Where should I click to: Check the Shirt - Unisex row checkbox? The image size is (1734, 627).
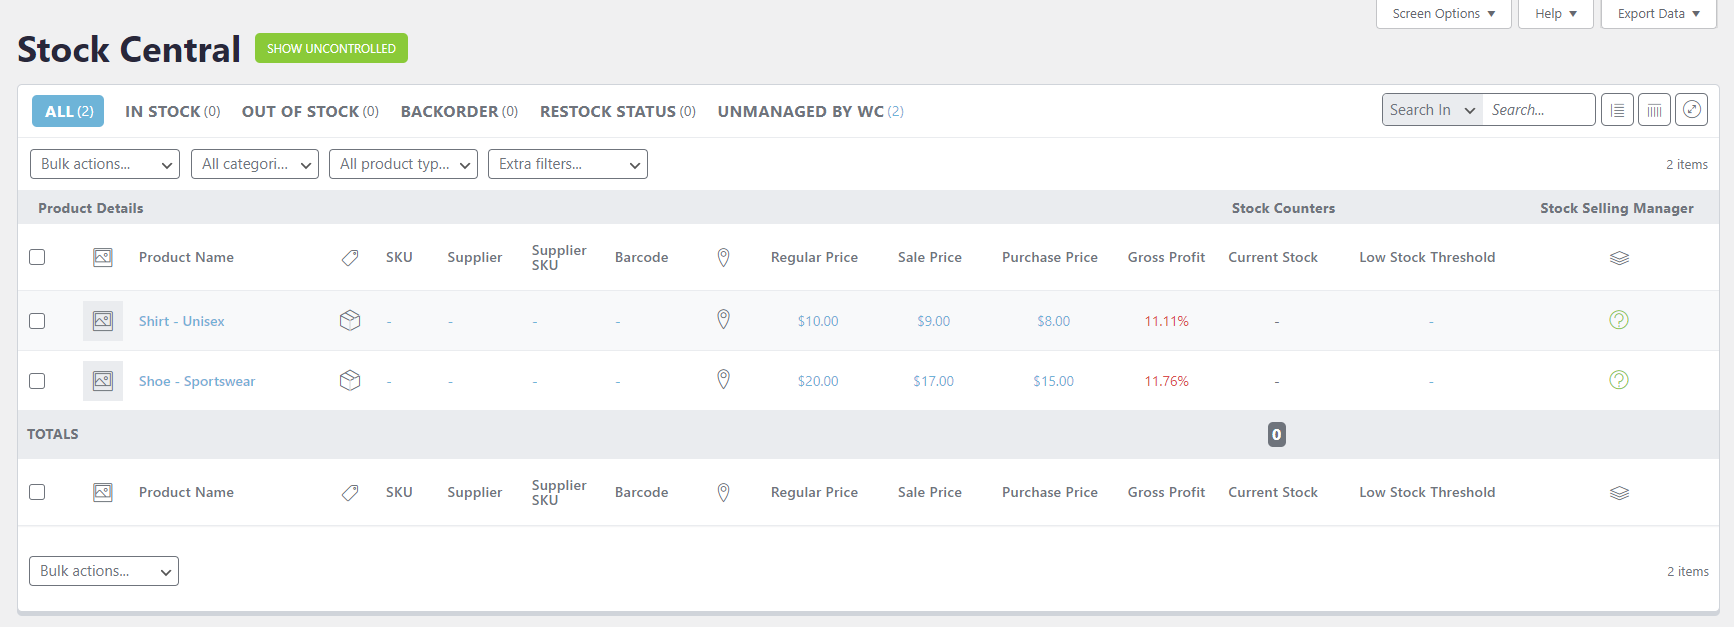tap(37, 321)
